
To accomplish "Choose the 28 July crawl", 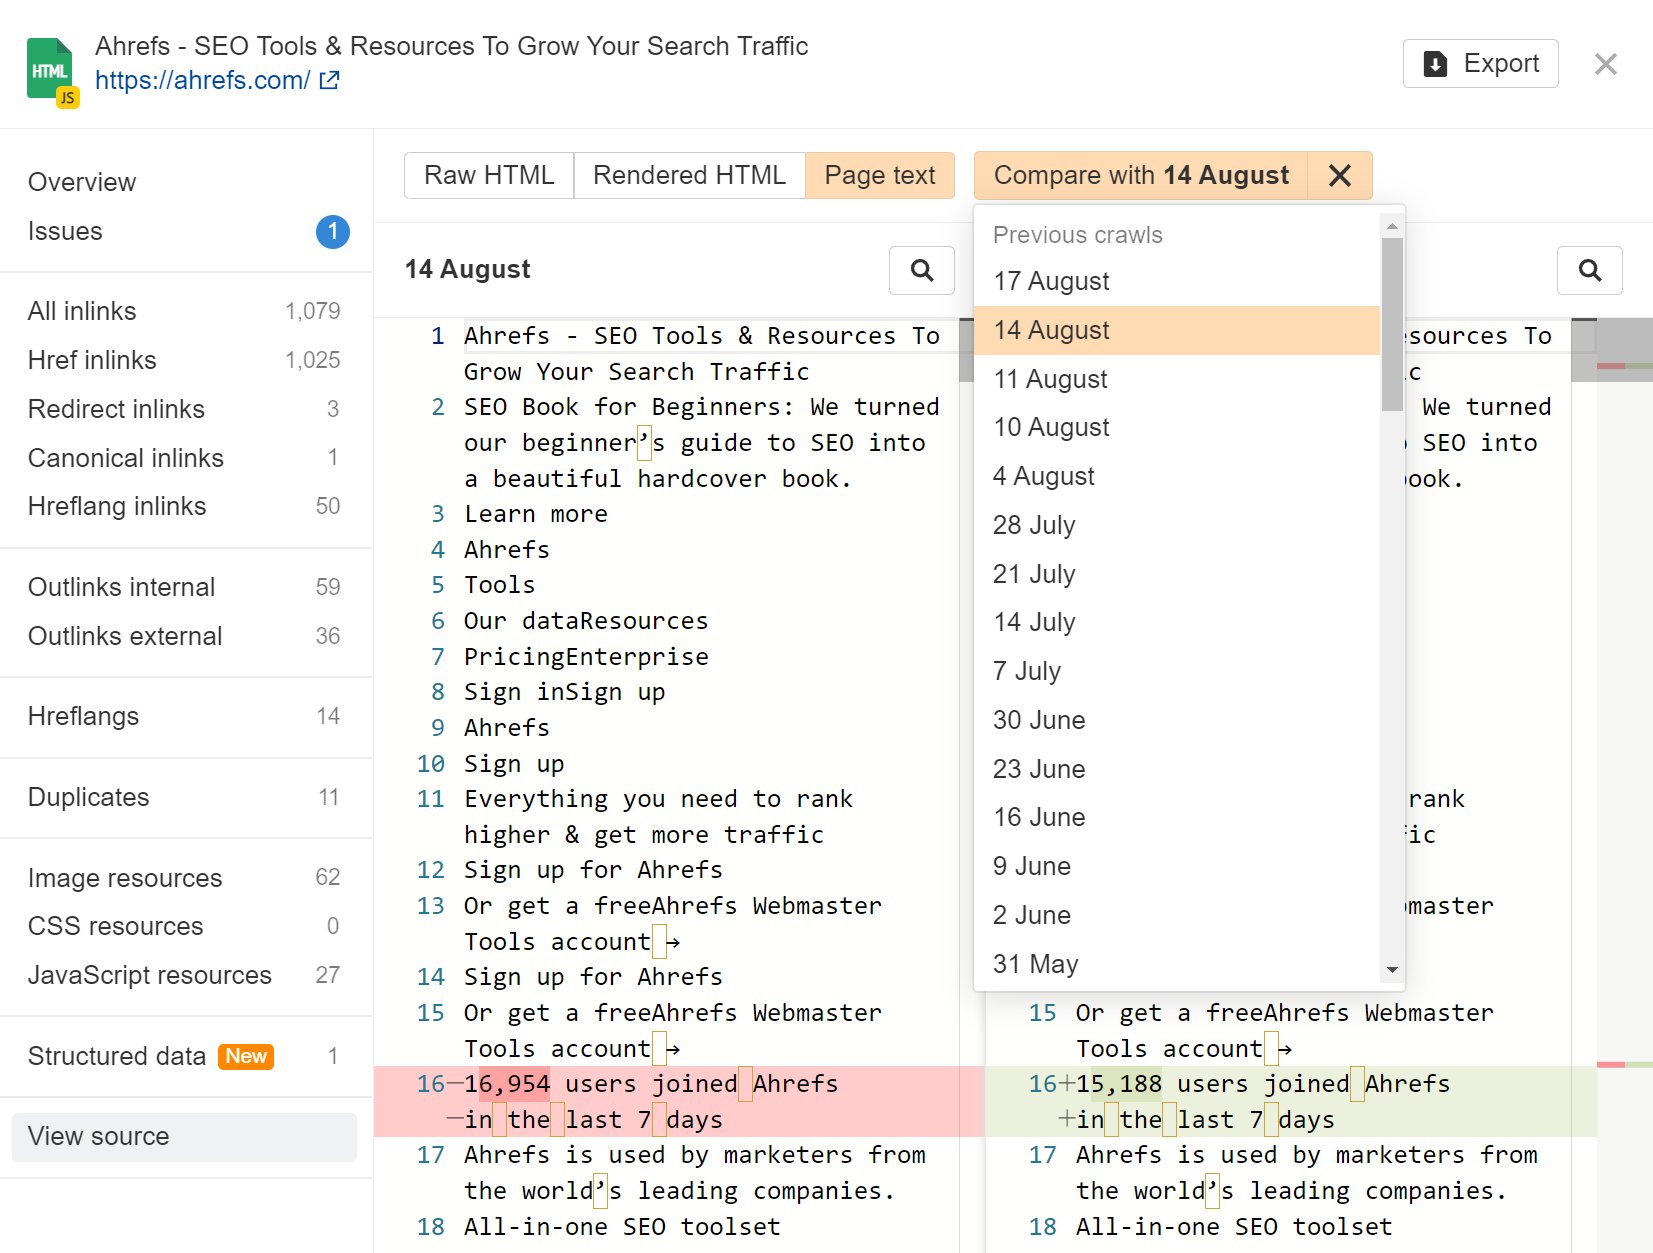I will coord(1034,526).
